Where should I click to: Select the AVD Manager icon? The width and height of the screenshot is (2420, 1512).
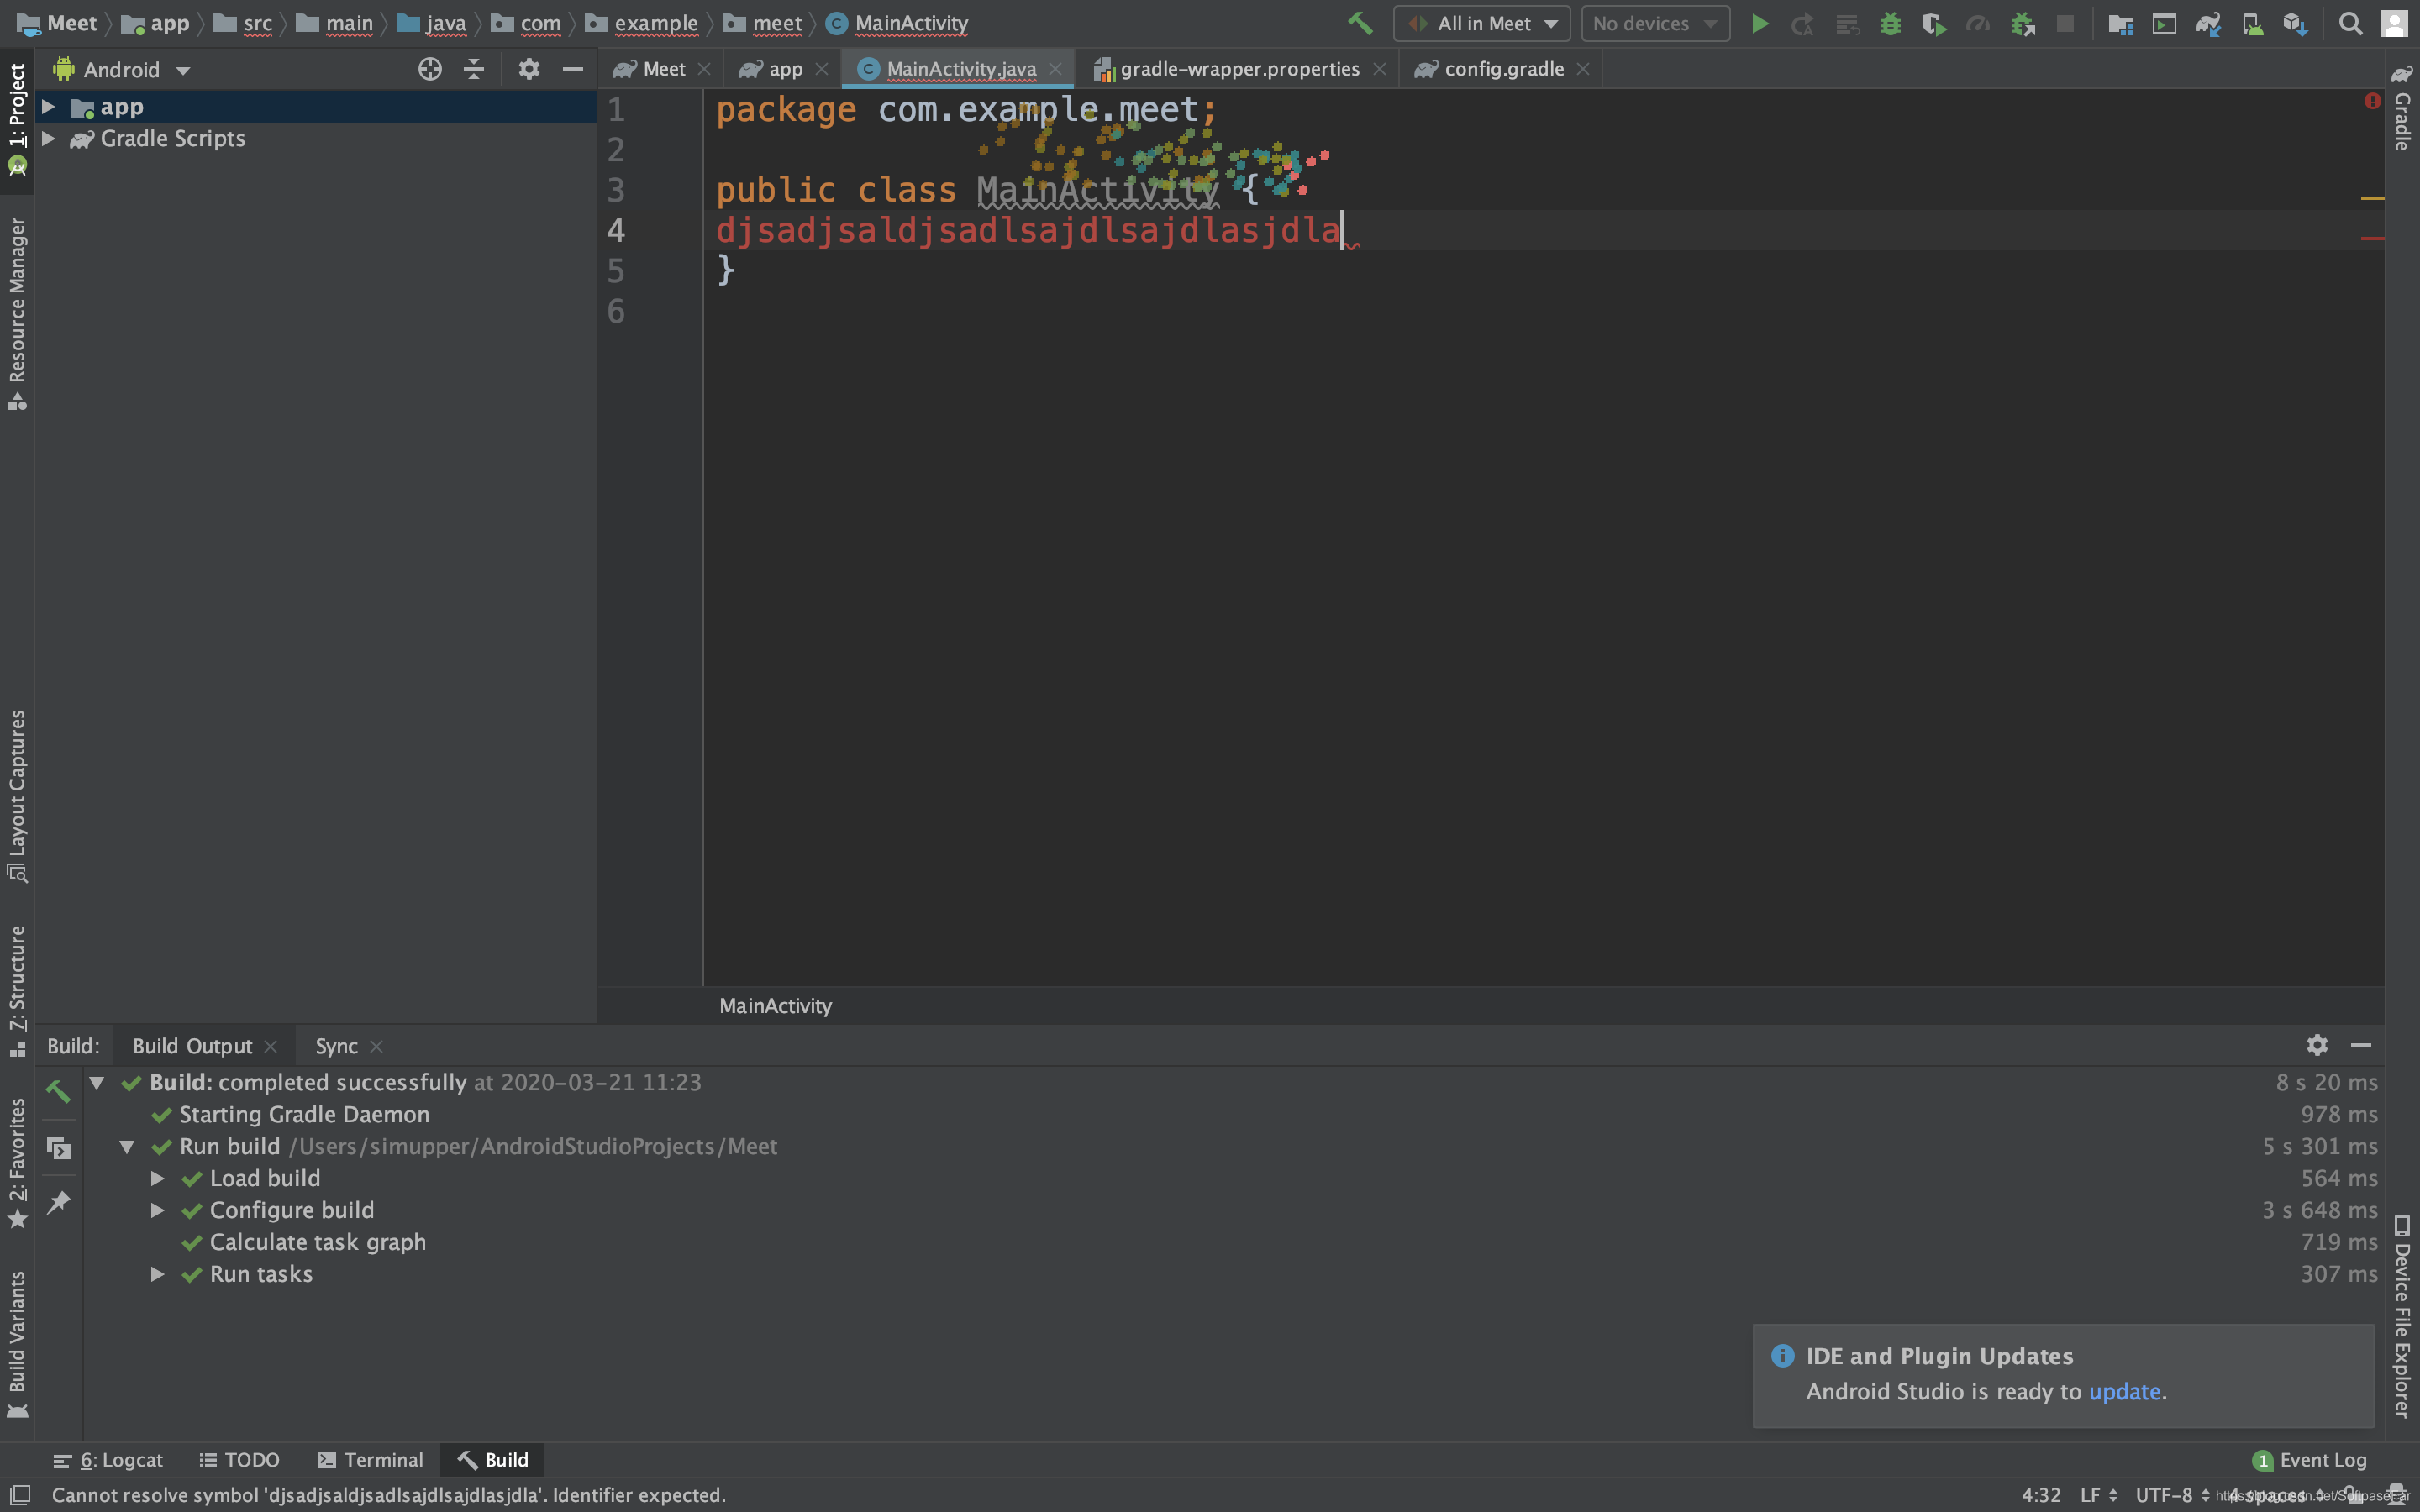2253,23
